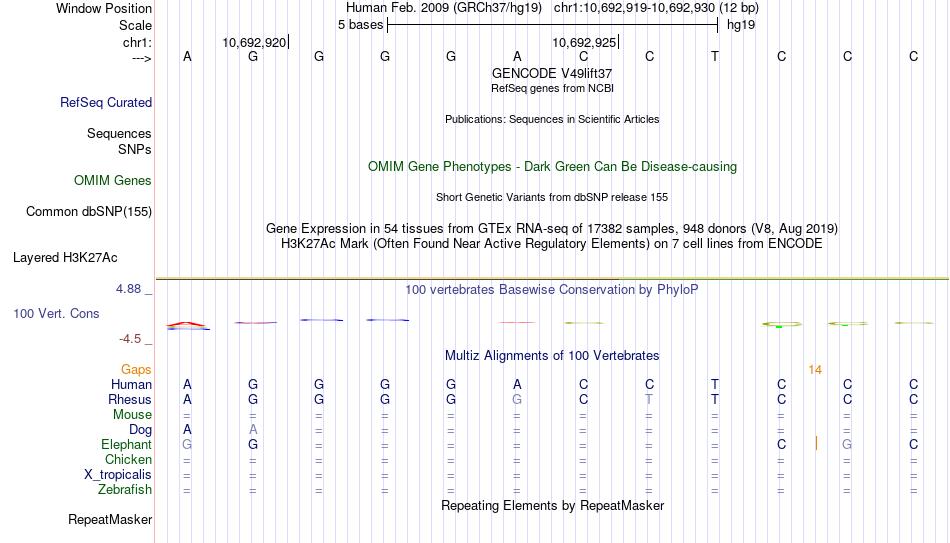Click OMIM Gene Phenotypes track title
The width and height of the screenshot is (950, 543).
(x=552, y=167)
